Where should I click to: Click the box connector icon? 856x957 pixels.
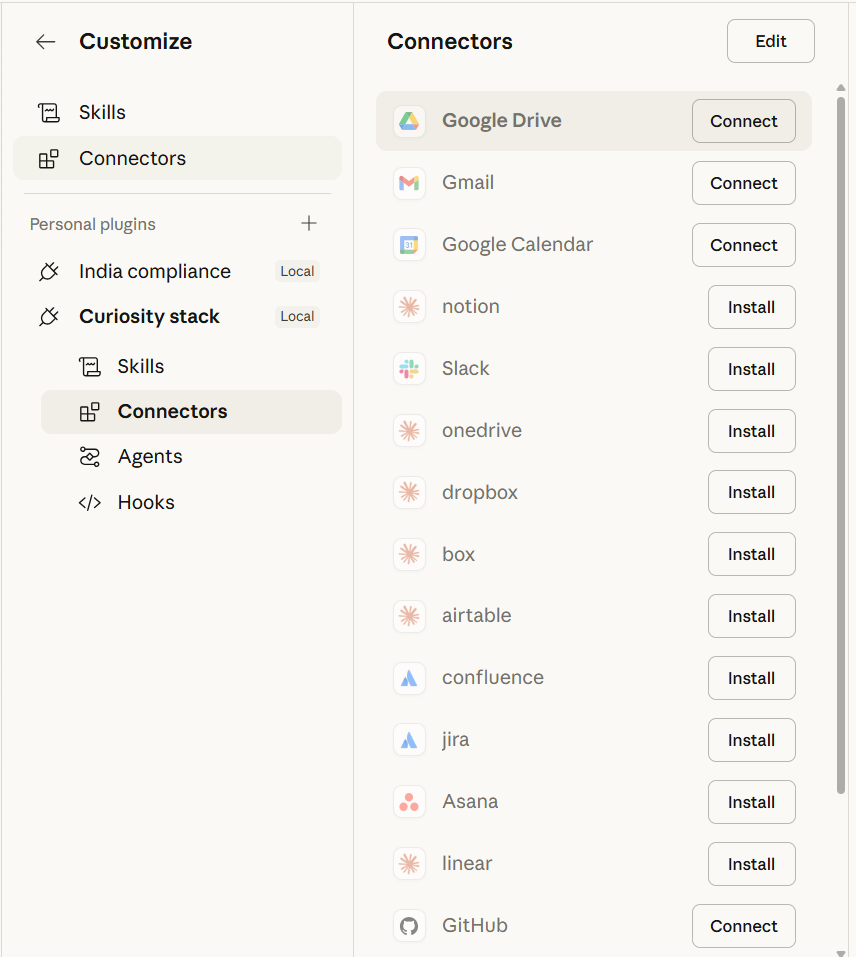(x=409, y=554)
